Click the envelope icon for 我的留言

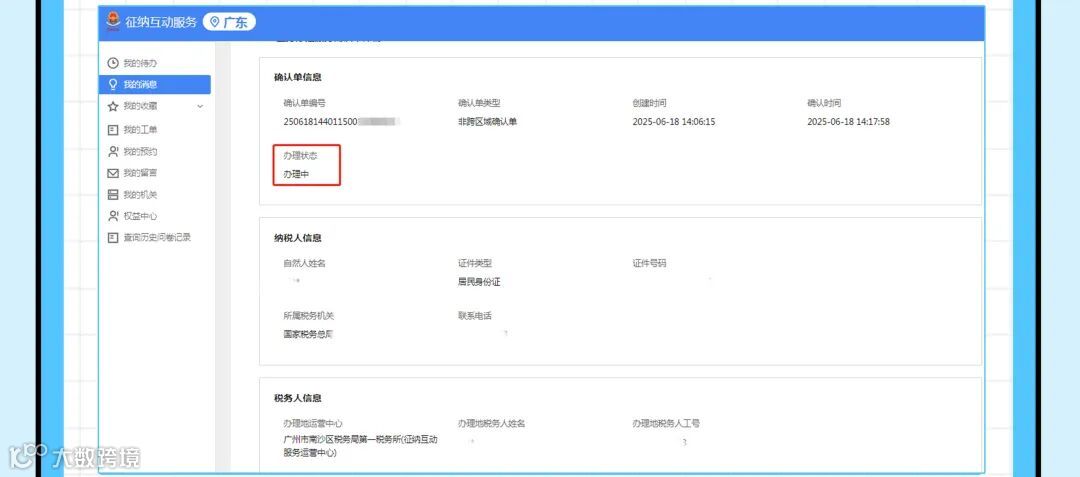[x=113, y=173]
